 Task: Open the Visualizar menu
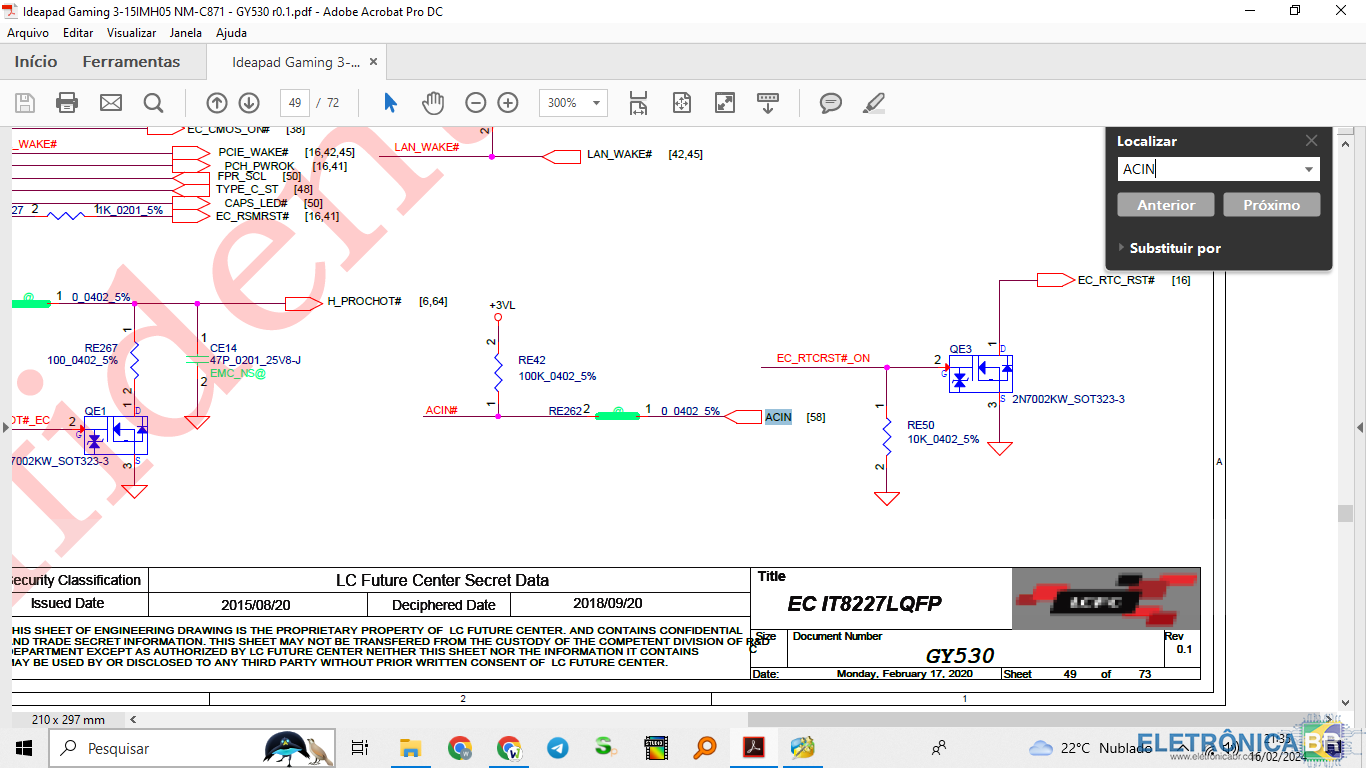click(x=131, y=32)
